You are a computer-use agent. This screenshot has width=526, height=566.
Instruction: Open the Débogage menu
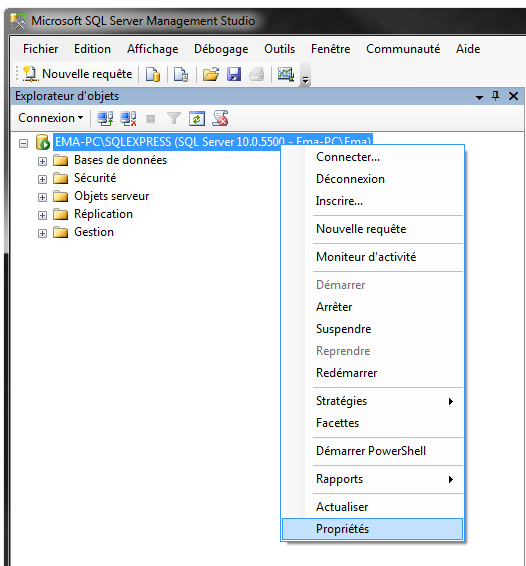(221, 49)
